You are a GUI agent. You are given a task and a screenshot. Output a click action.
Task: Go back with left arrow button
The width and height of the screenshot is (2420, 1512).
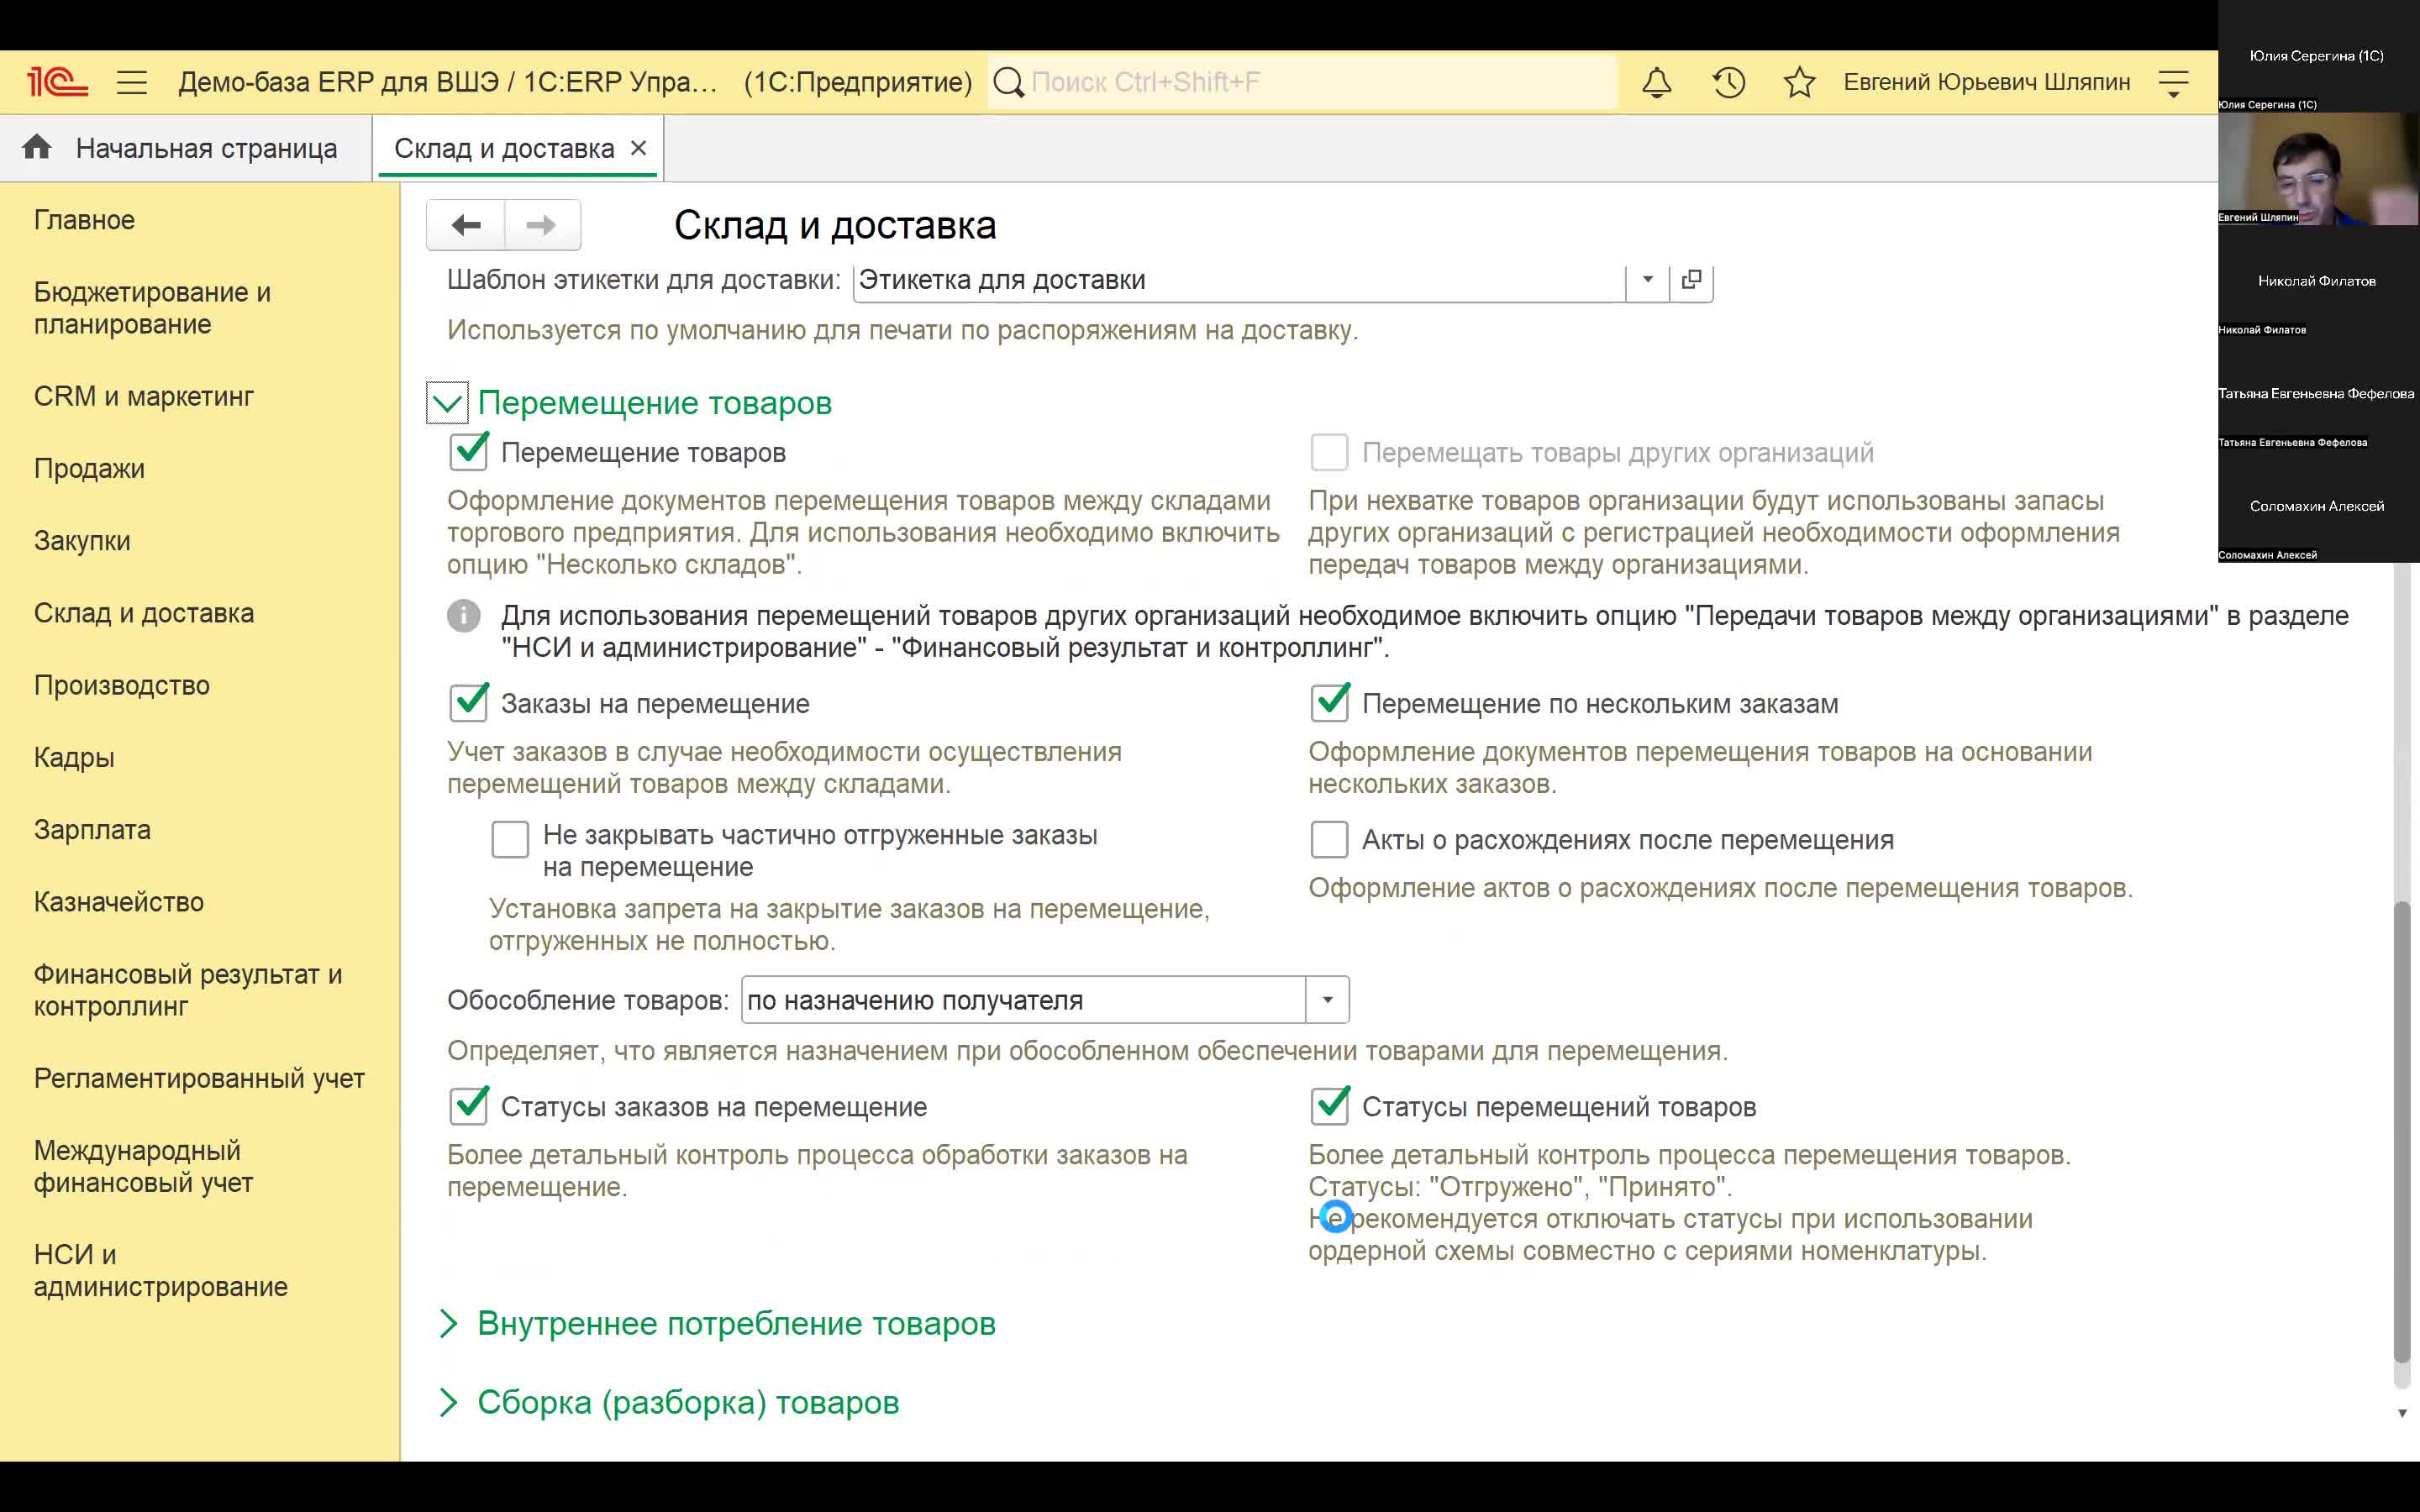click(466, 225)
